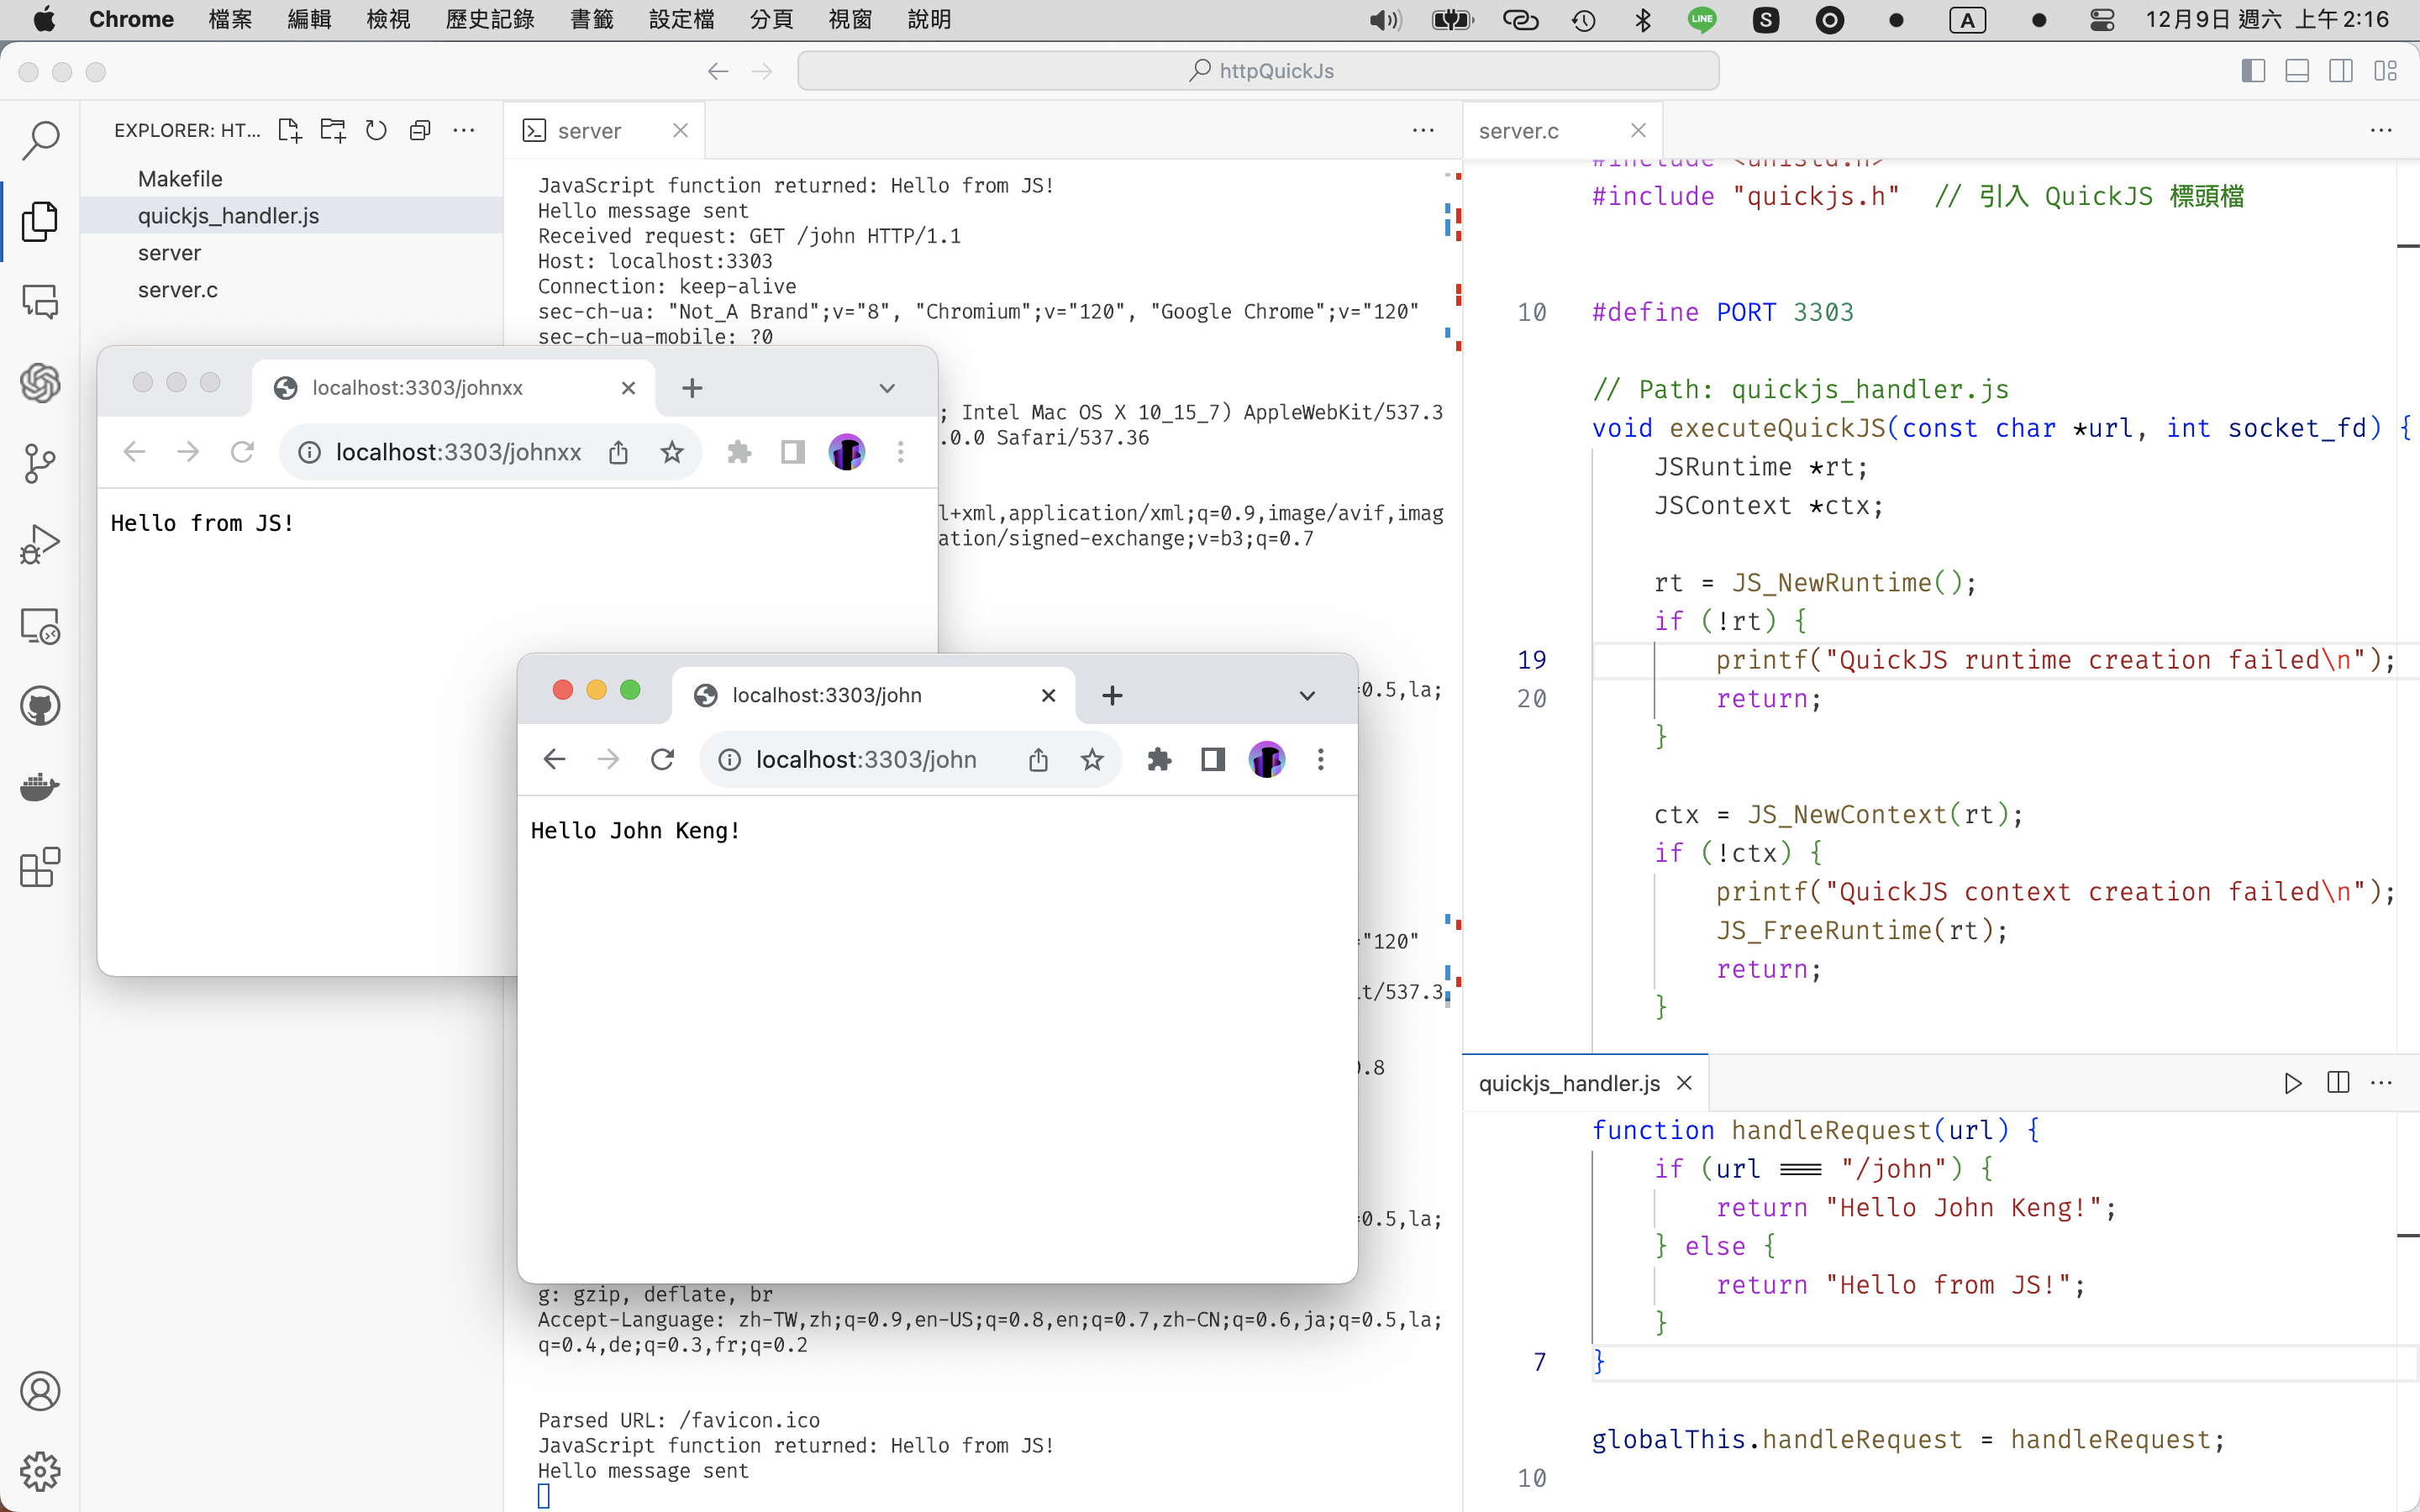This screenshot has width=2420, height=1512.
Task: Switch to the server.c editor tab
Action: pos(1519,131)
